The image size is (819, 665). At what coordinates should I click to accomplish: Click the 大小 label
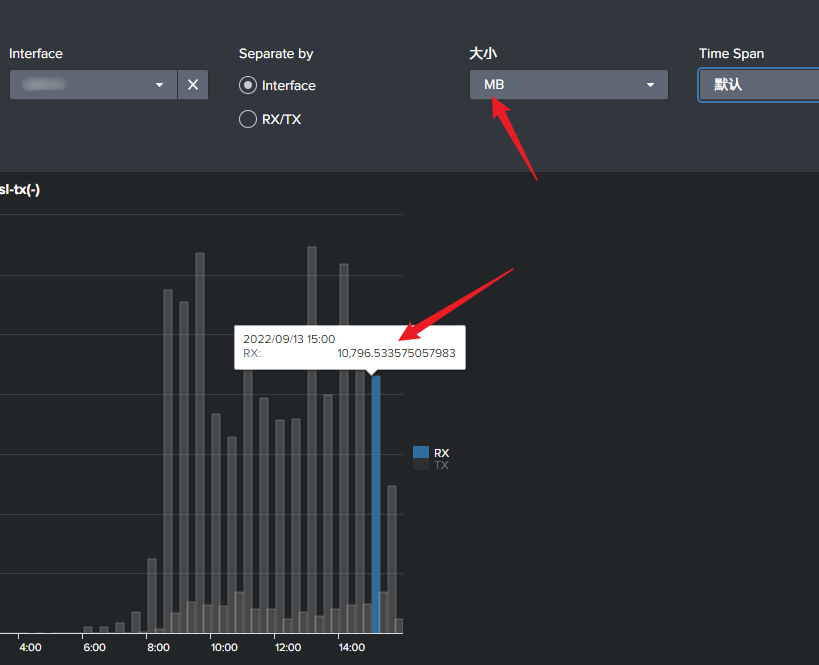point(483,53)
